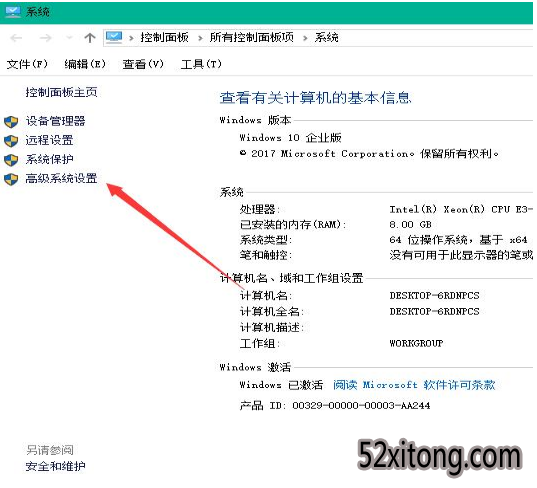The width and height of the screenshot is (537, 488).
Task: Click the shield icon beside 高级系统设置
Action: (x=11, y=179)
